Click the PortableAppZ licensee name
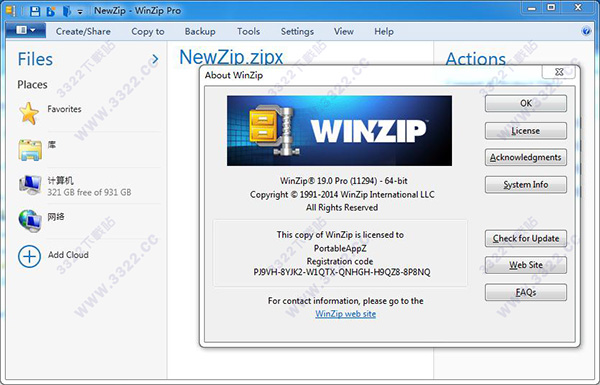 [340, 248]
